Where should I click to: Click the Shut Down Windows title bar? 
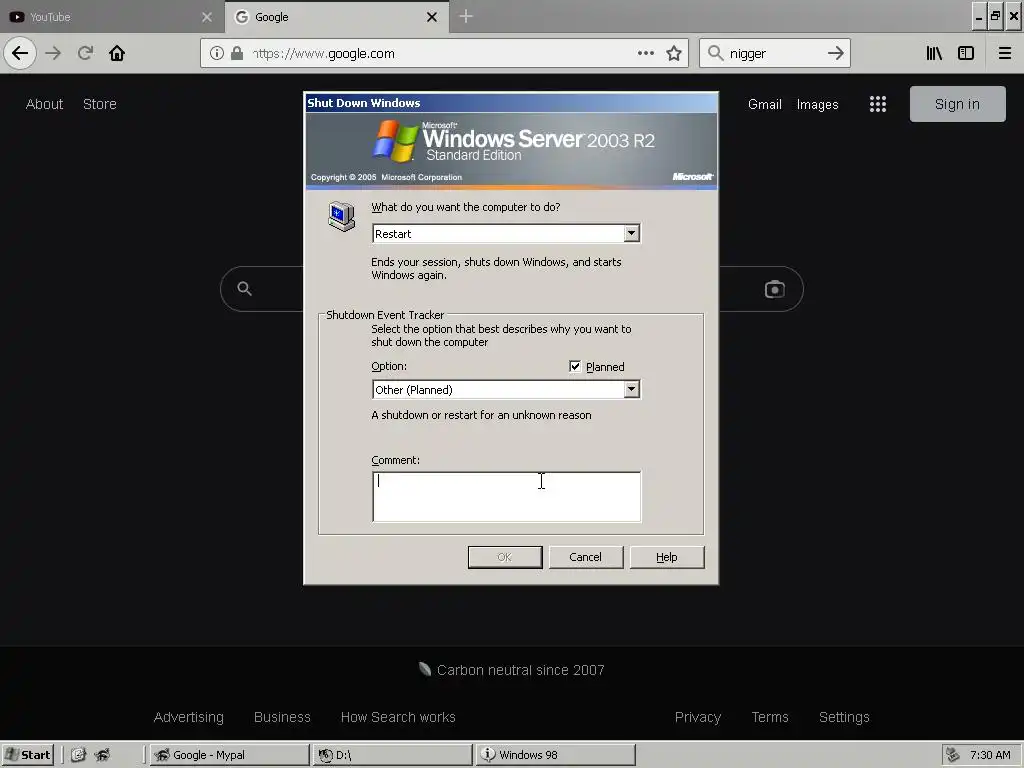coord(511,103)
